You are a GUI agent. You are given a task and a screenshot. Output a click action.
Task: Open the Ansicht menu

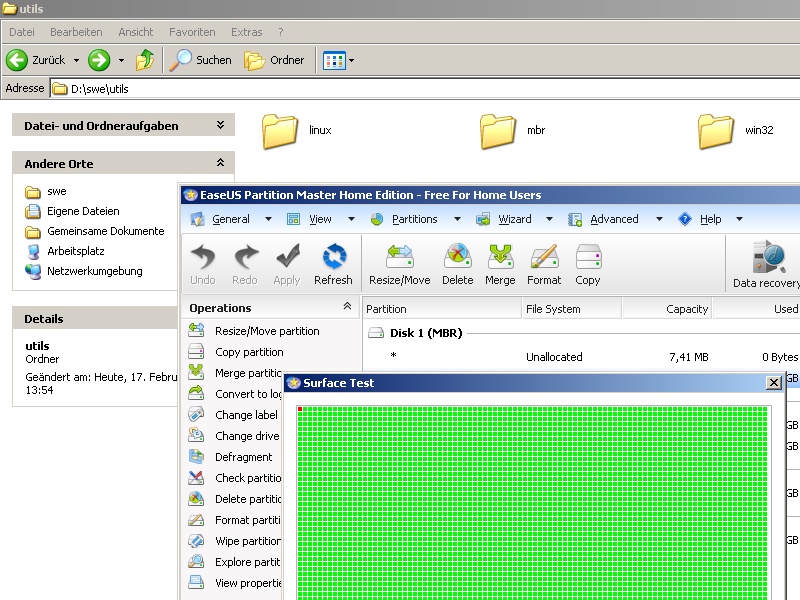[136, 32]
